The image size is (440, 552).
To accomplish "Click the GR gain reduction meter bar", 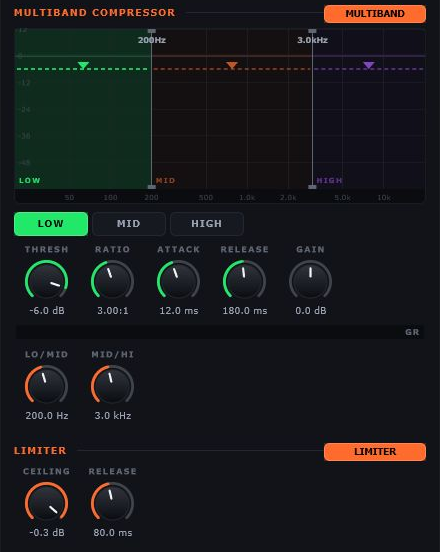I will 220,332.
